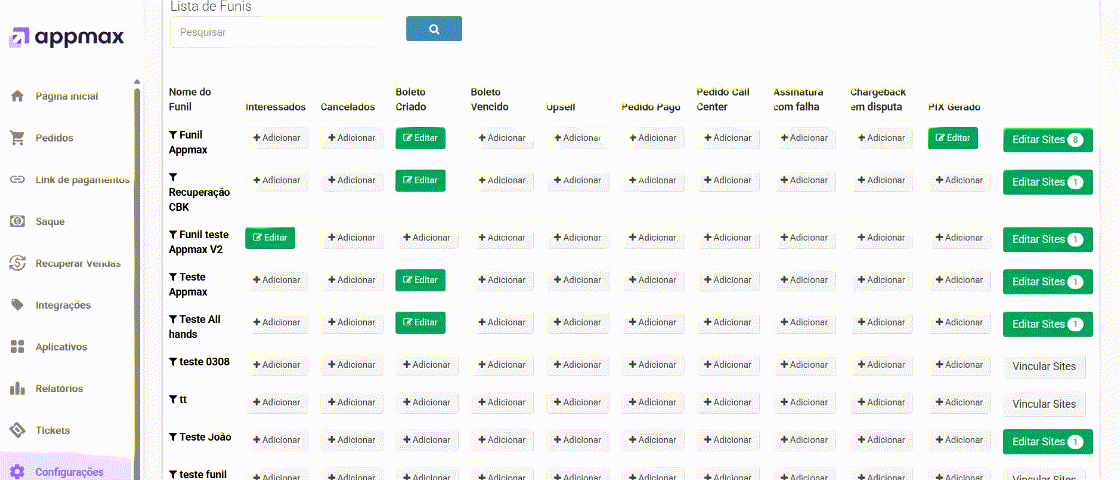Focus the Pesquisar search field
Screen dimensions: 1120x480
click(x=276, y=32)
